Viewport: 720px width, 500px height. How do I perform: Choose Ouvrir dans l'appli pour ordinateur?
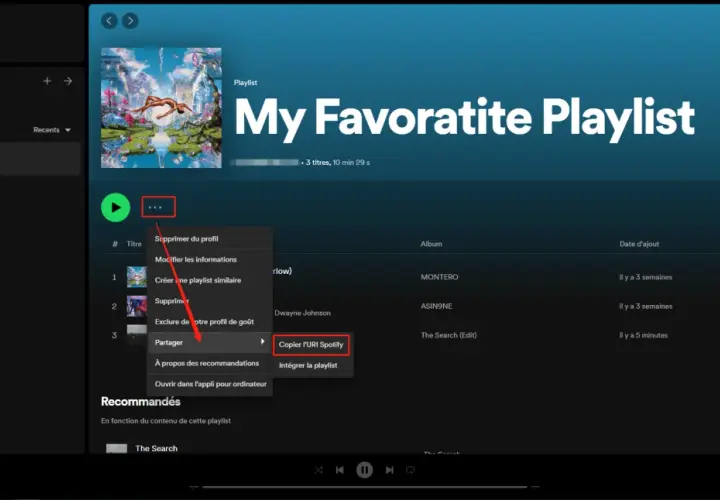click(210, 384)
